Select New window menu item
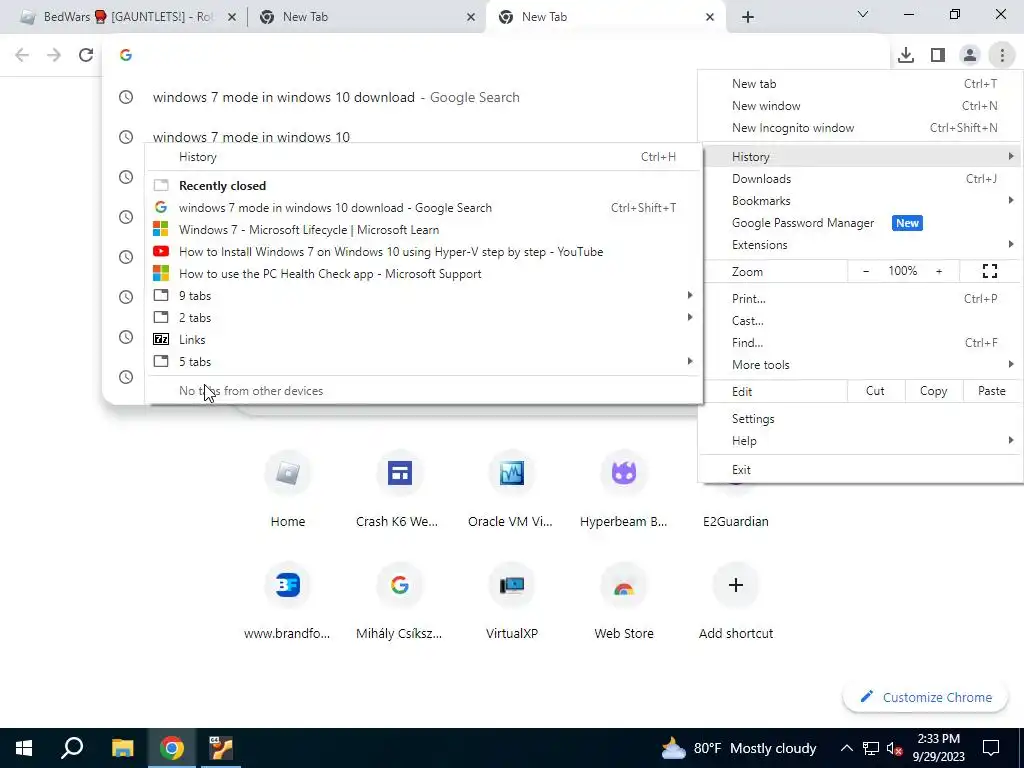The width and height of the screenshot is (1024, 768). click(861, 106)
